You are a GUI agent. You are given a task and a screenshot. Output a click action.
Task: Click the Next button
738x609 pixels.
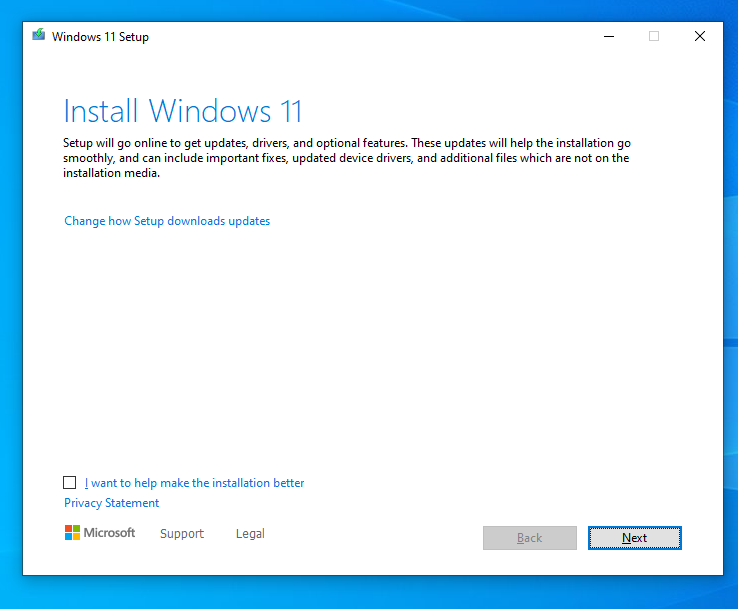point(634,537)
